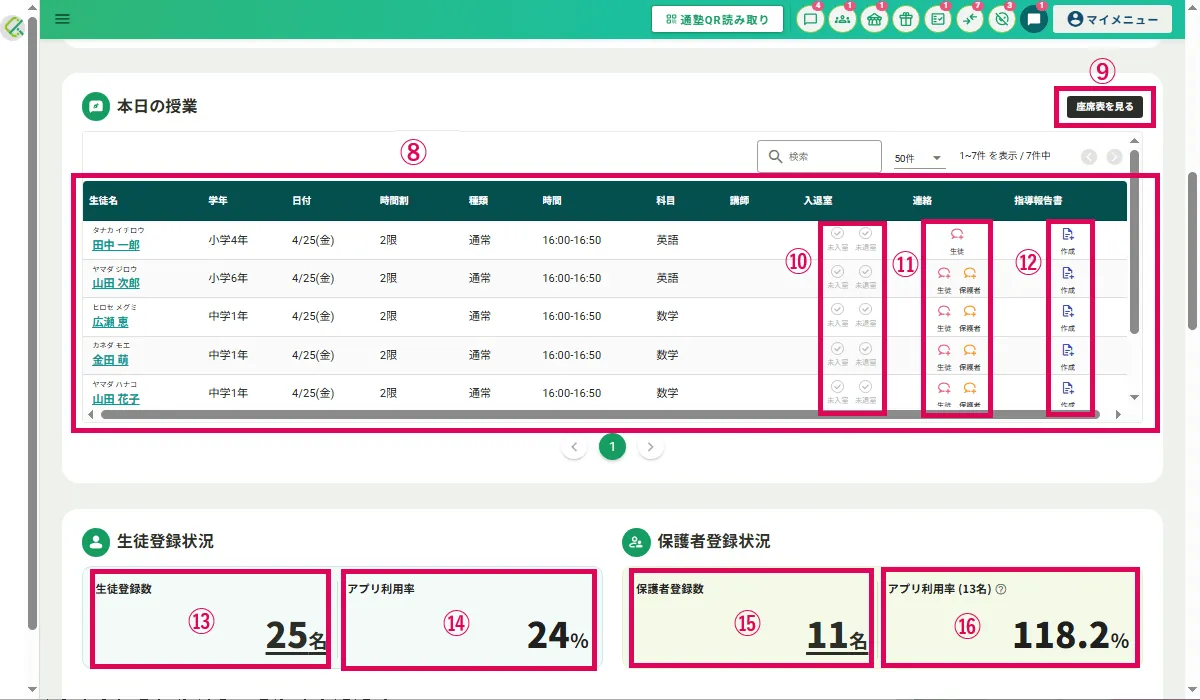1200x700 pixels.
Task: Open the dark chat message icon
Action: coord(1034,19)
